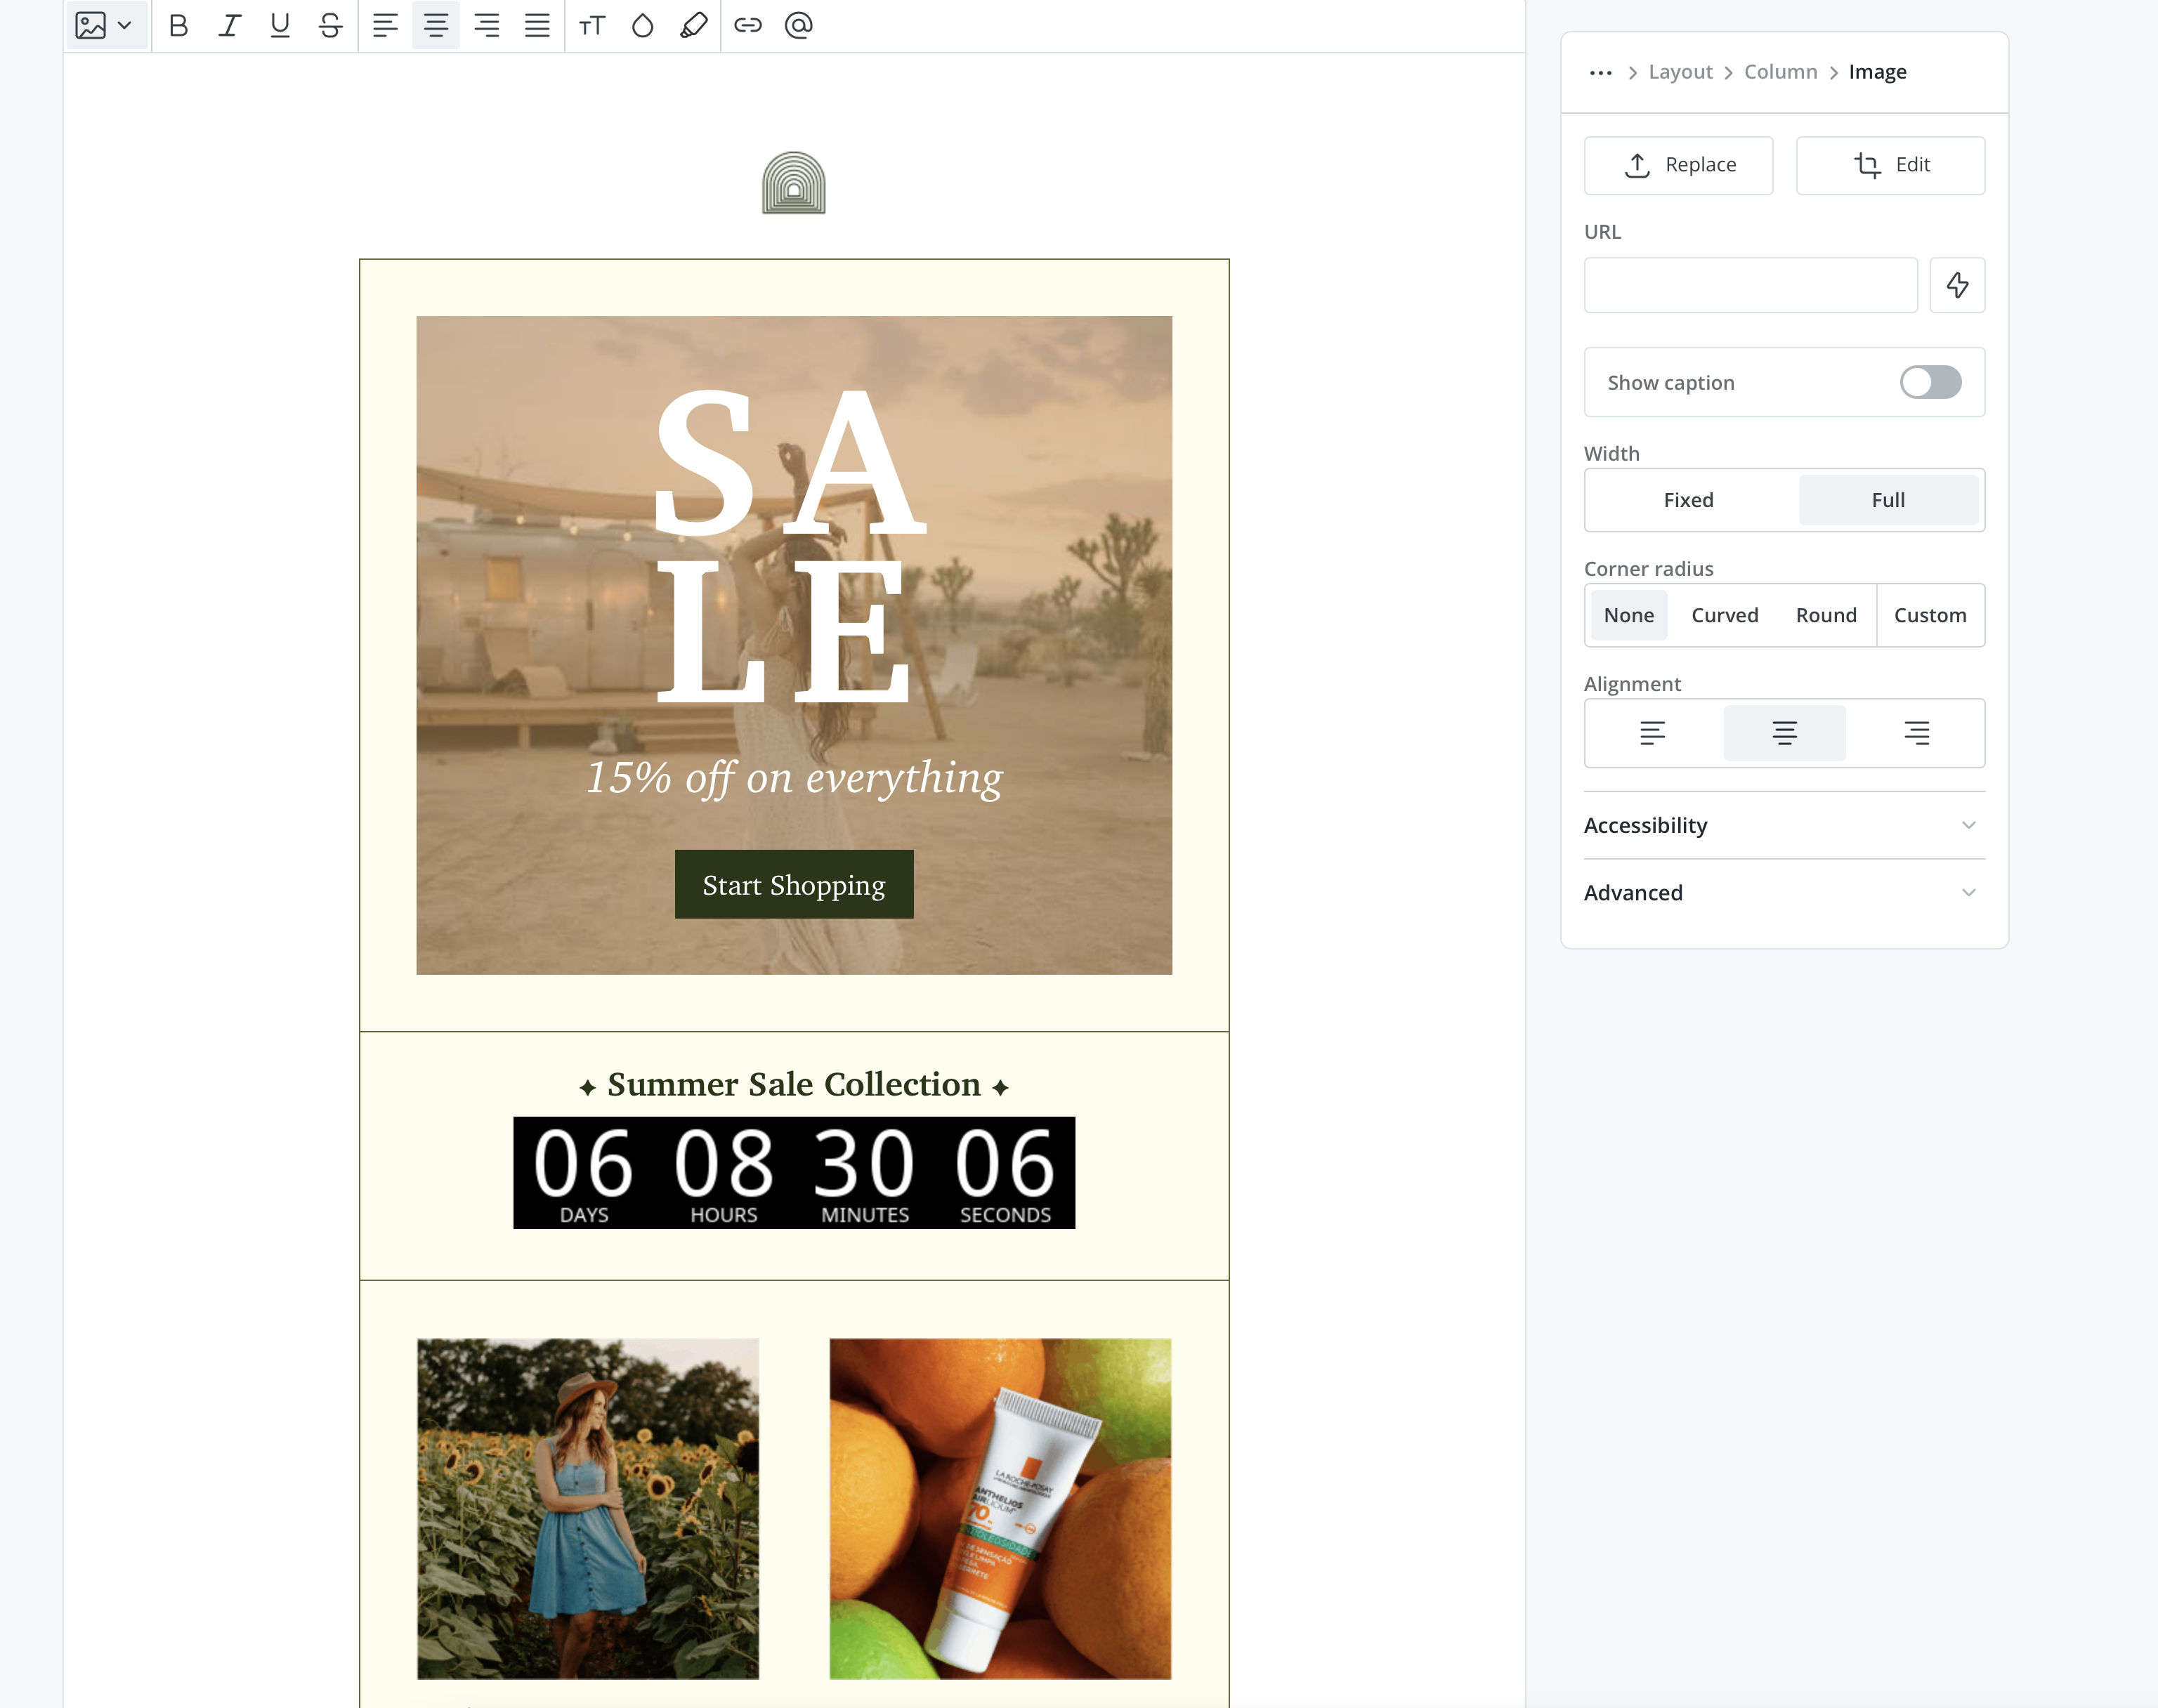Enable the Show caption switch
The height and width of the screenshot is (1708, 2158).
pyautogui.click(x=1930, y=382)
